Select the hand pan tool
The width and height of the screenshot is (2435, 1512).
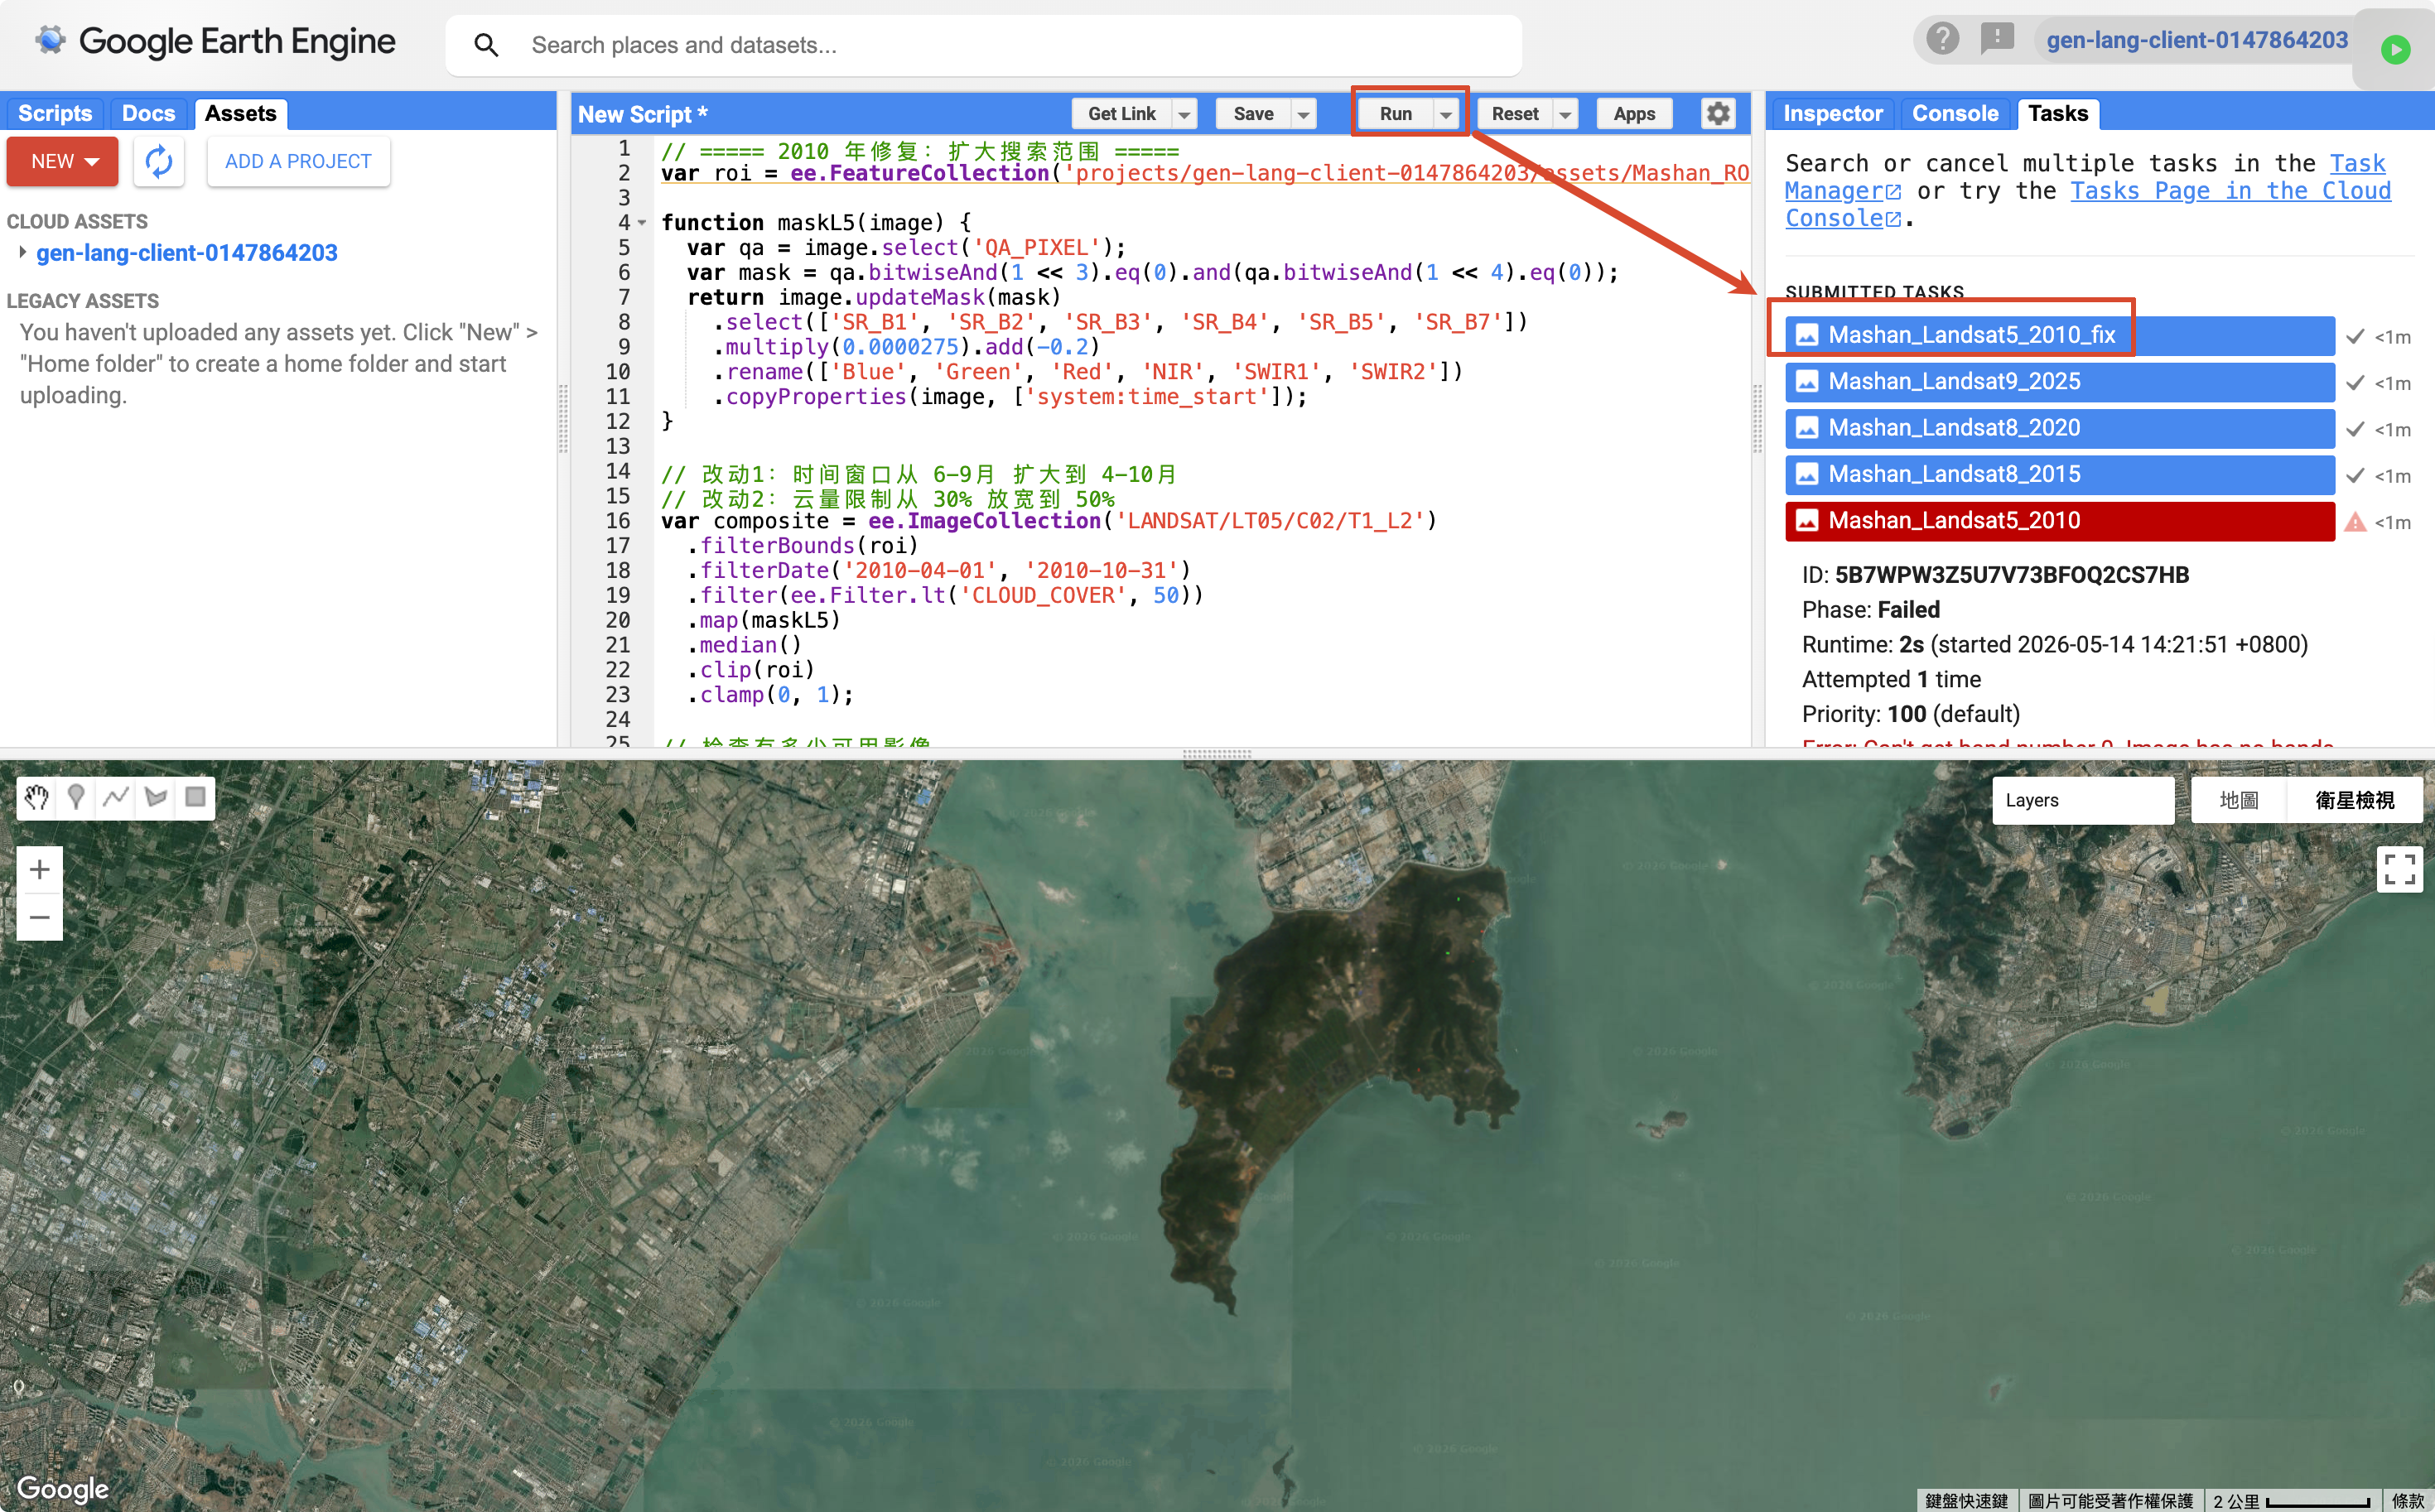point(37,797)
